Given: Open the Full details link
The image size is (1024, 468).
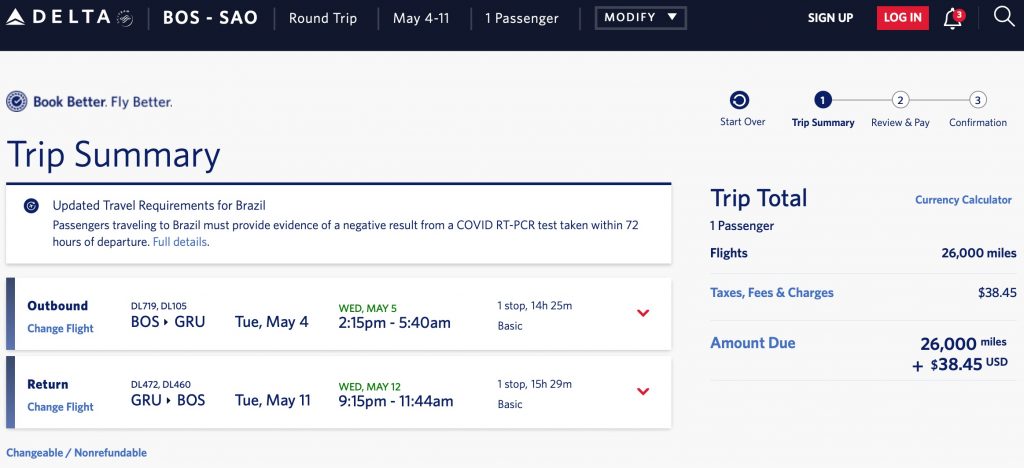Looking at the screenshot, I should [x=180, y=242].
